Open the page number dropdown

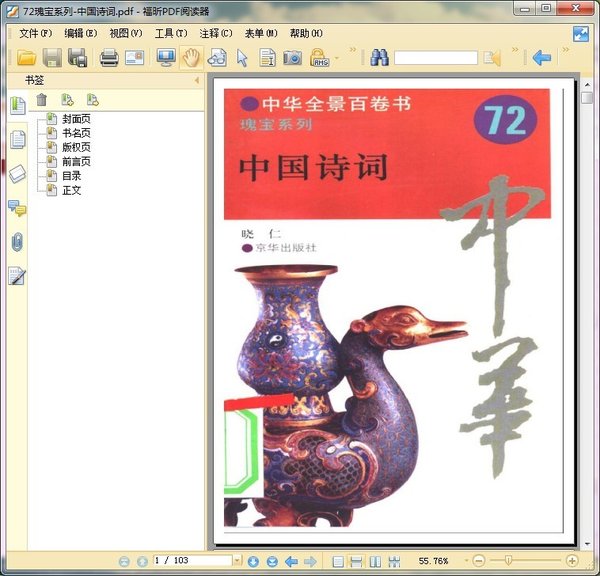[x=237, y=561]
